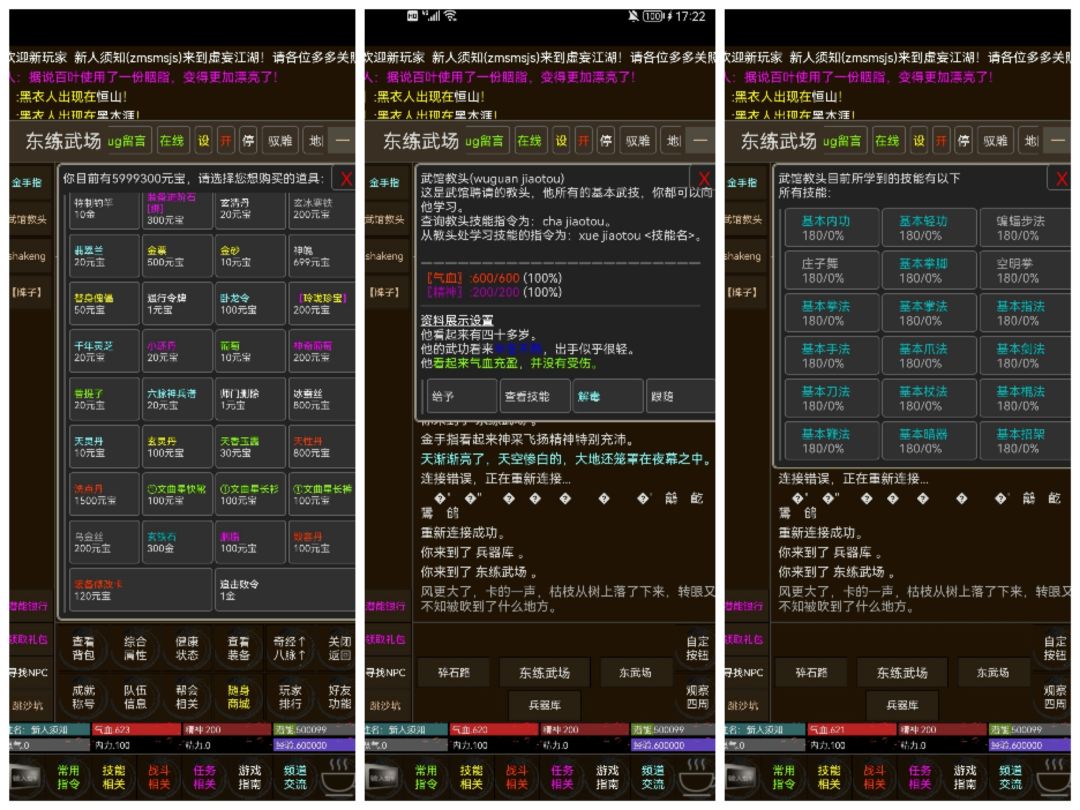
Task: Open 频道交流 tab in the skills list screenshot
Action: pyautogui.click(x=1010, y=777)
